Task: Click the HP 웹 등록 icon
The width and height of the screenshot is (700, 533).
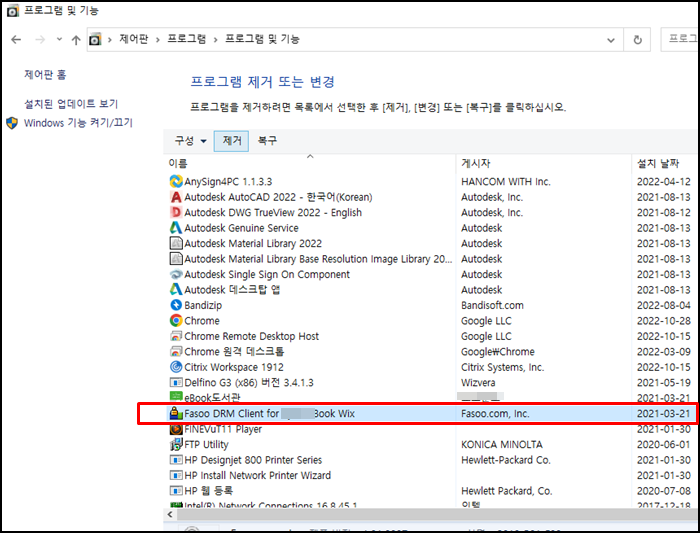Action: click(176, 491)
